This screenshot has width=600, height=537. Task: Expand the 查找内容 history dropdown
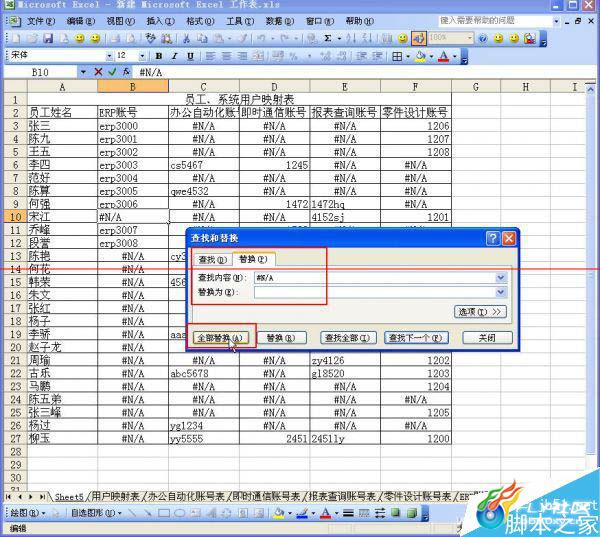click(501, 277)
